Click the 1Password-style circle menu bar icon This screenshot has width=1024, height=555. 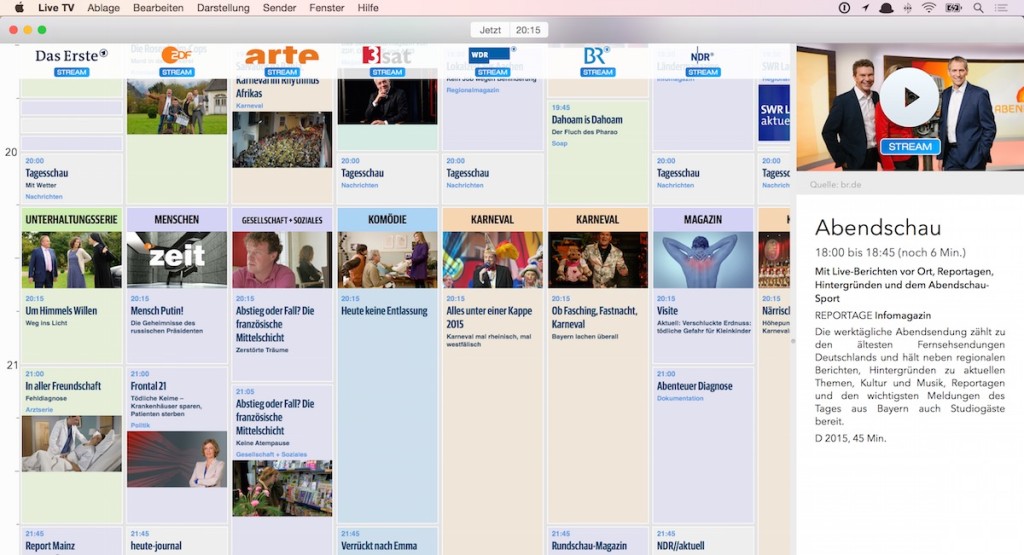(x=844, y=8)
